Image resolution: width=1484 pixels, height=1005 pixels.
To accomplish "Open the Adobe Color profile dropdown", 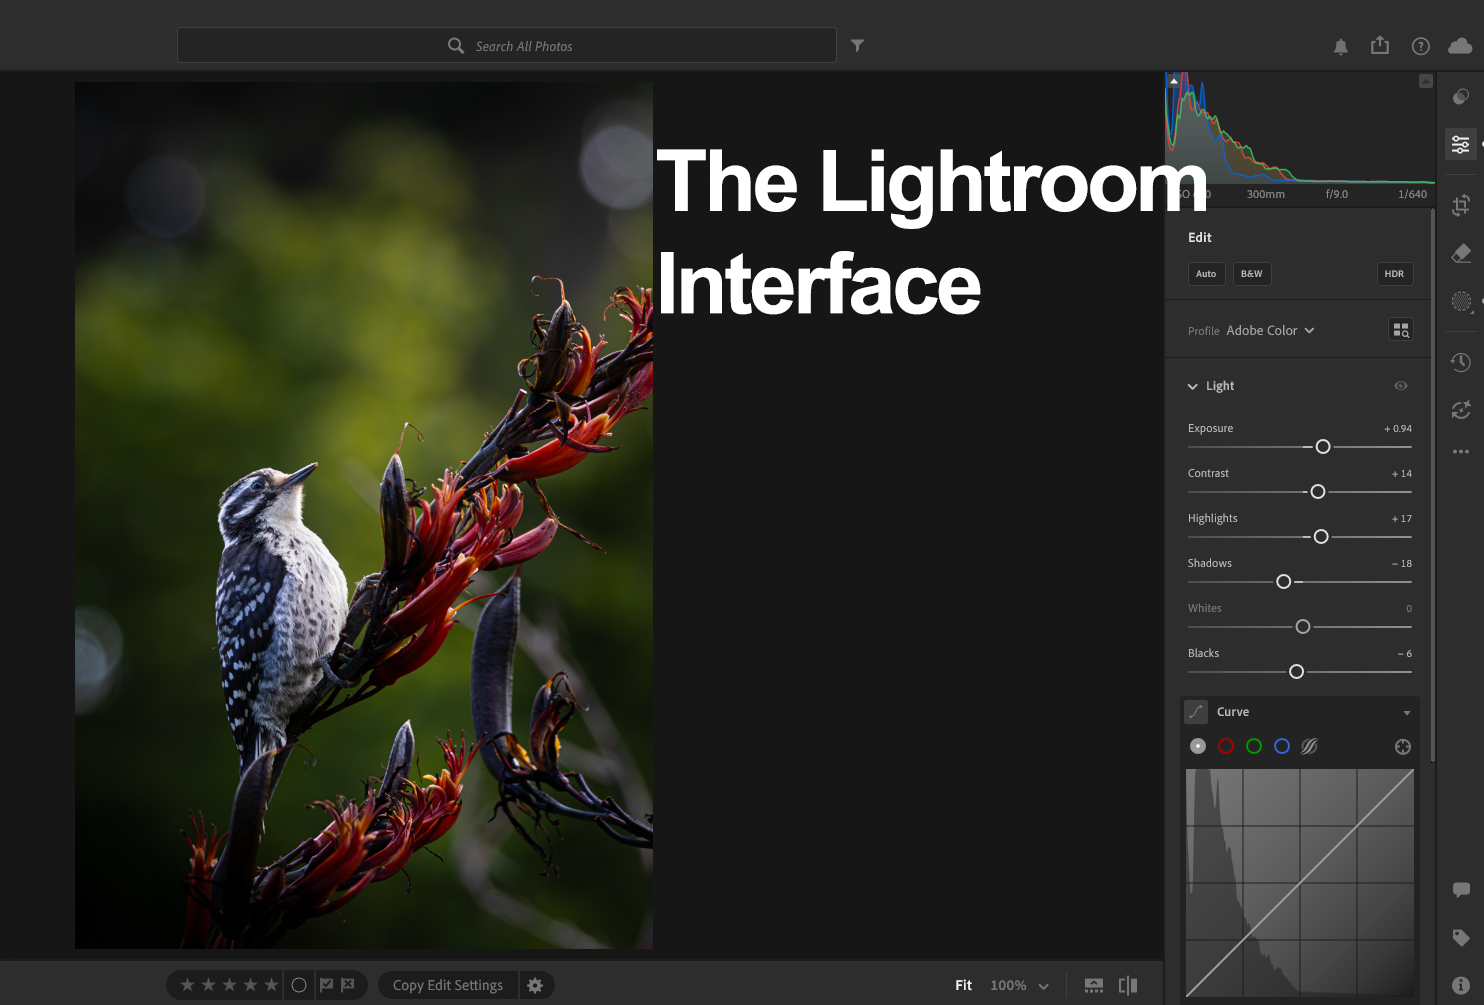I will [x=1270, y=331].
